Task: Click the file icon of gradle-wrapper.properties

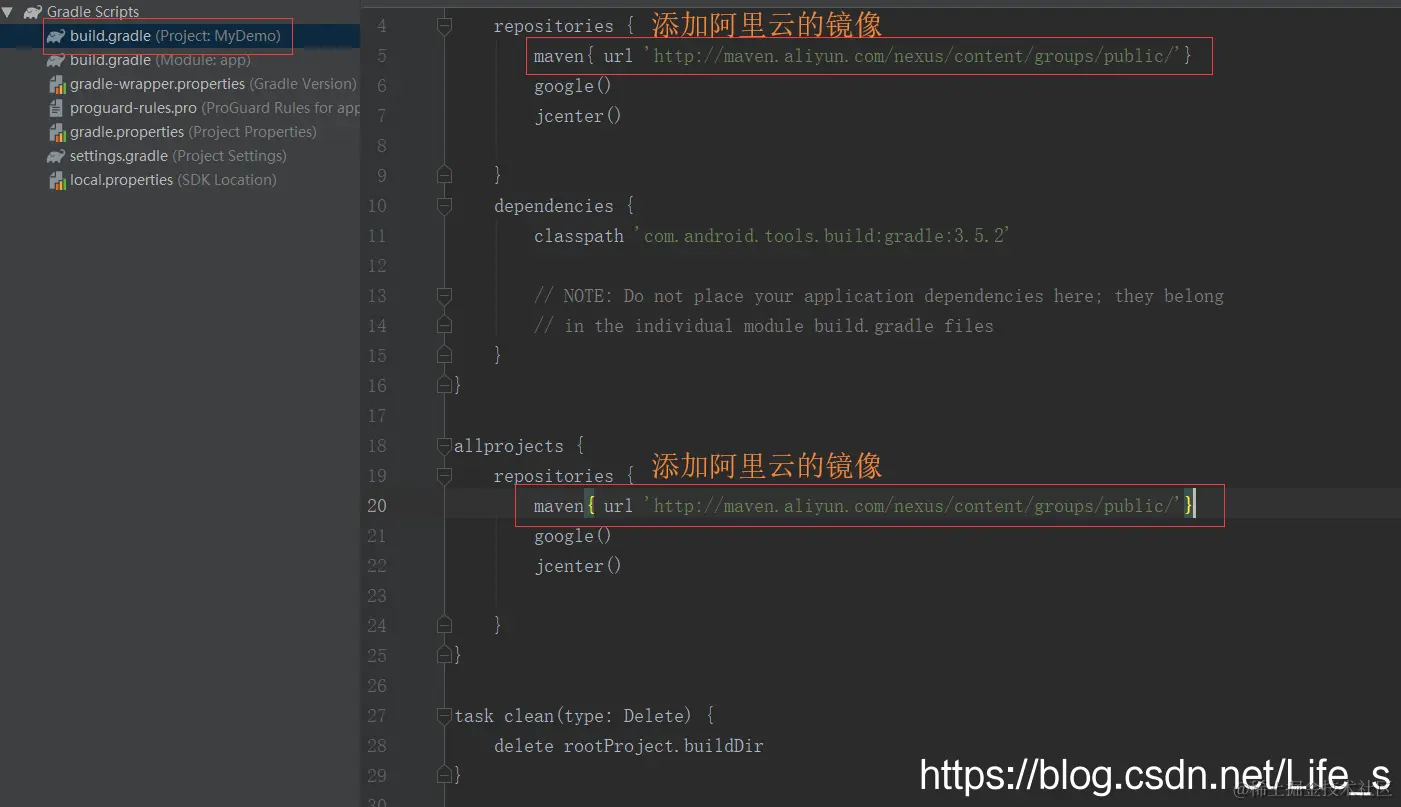Action: [58, 84]
